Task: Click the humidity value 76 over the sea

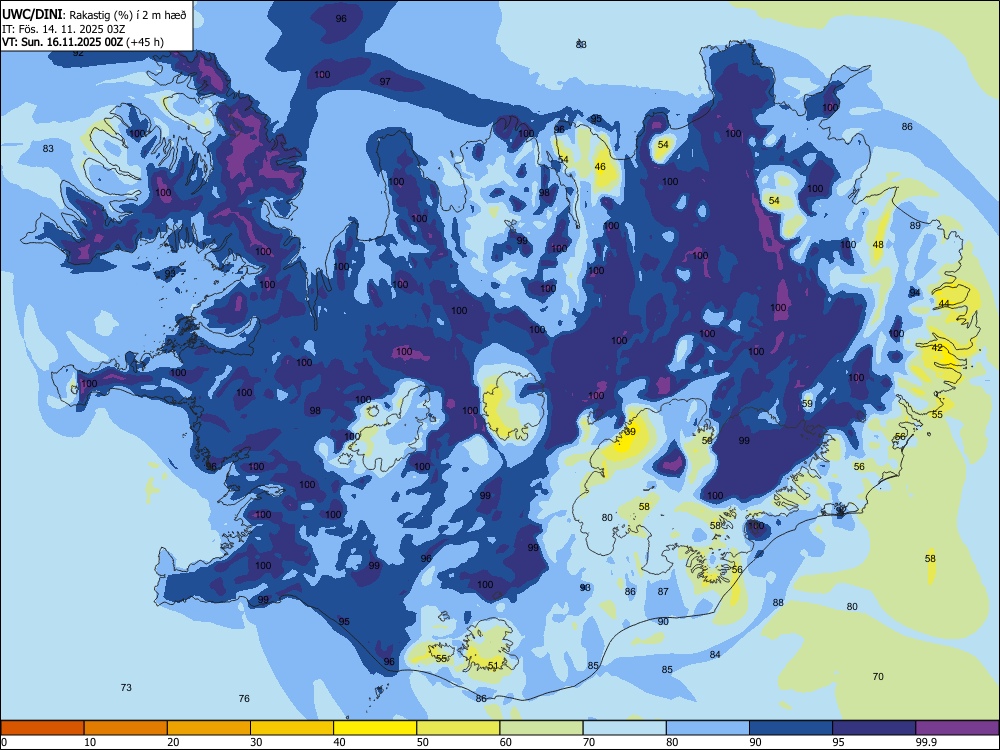Action: pyautogui.click(x=244, y=698)
